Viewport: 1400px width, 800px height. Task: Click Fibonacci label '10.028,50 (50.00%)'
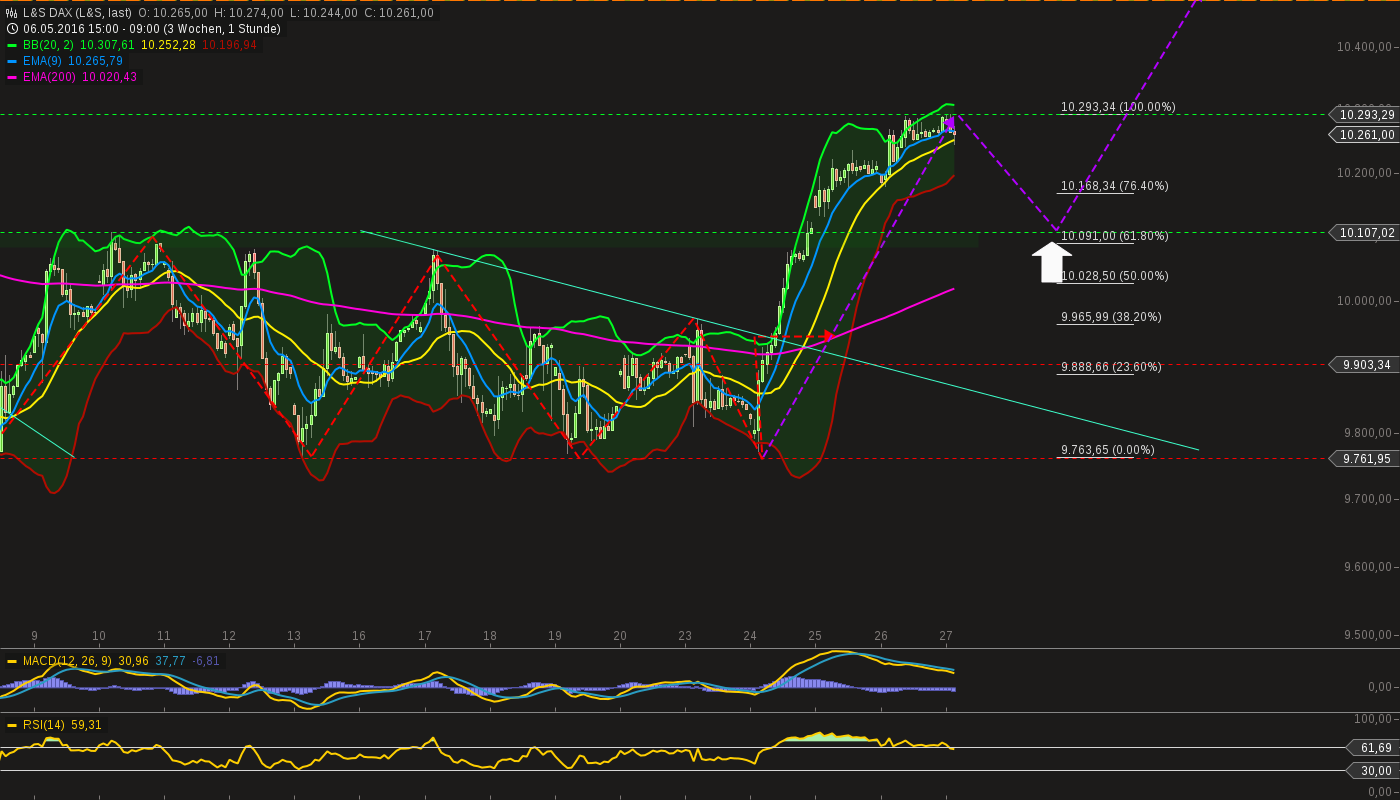coord(1114,276)
